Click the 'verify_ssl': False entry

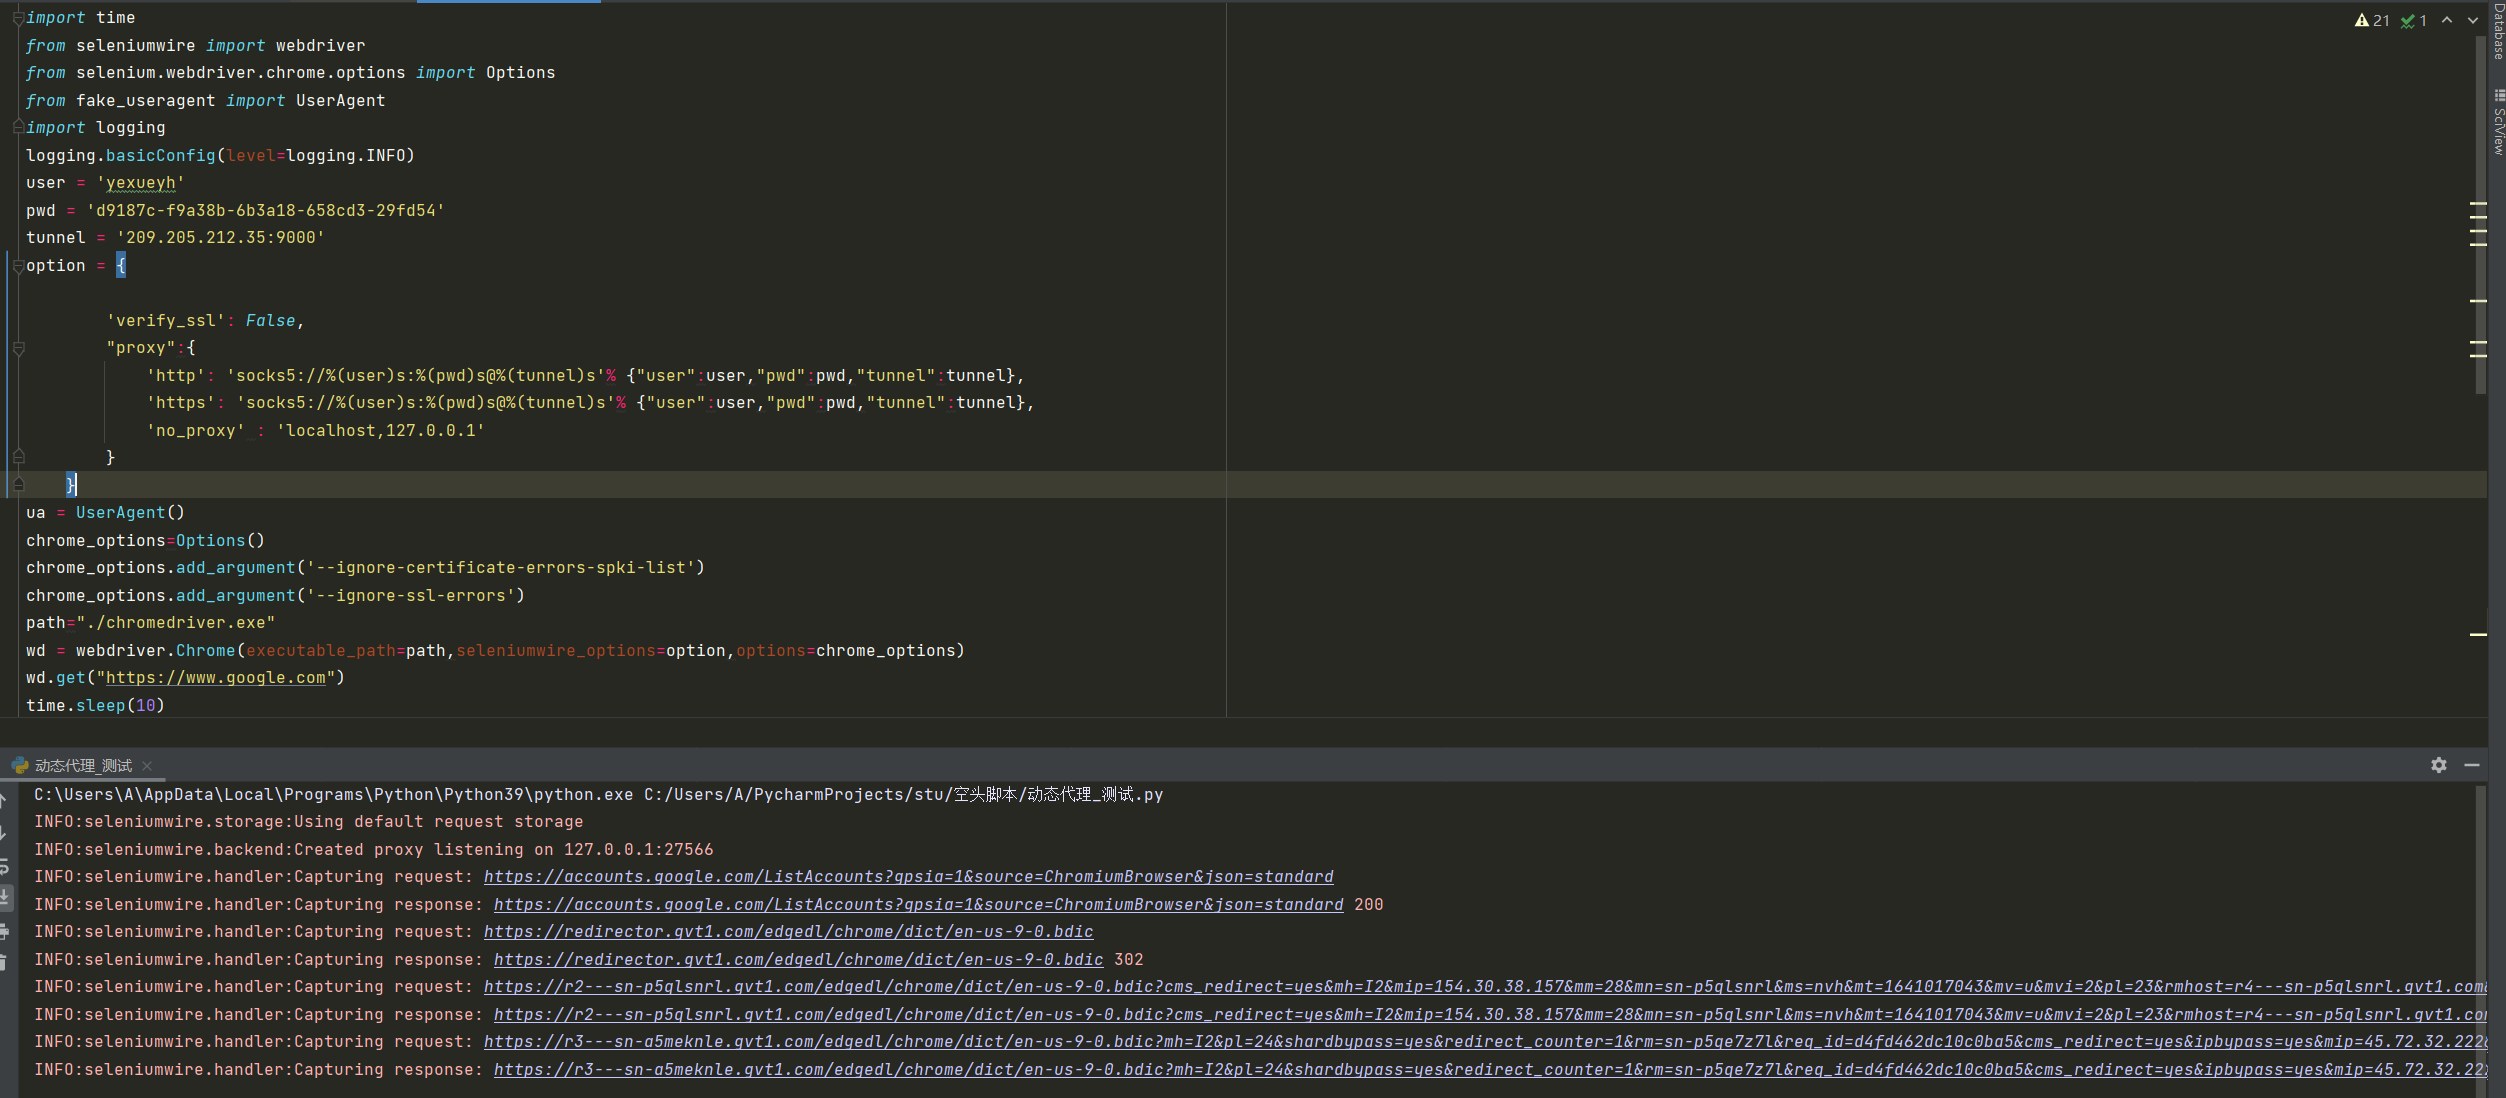[x=205, y=321]
